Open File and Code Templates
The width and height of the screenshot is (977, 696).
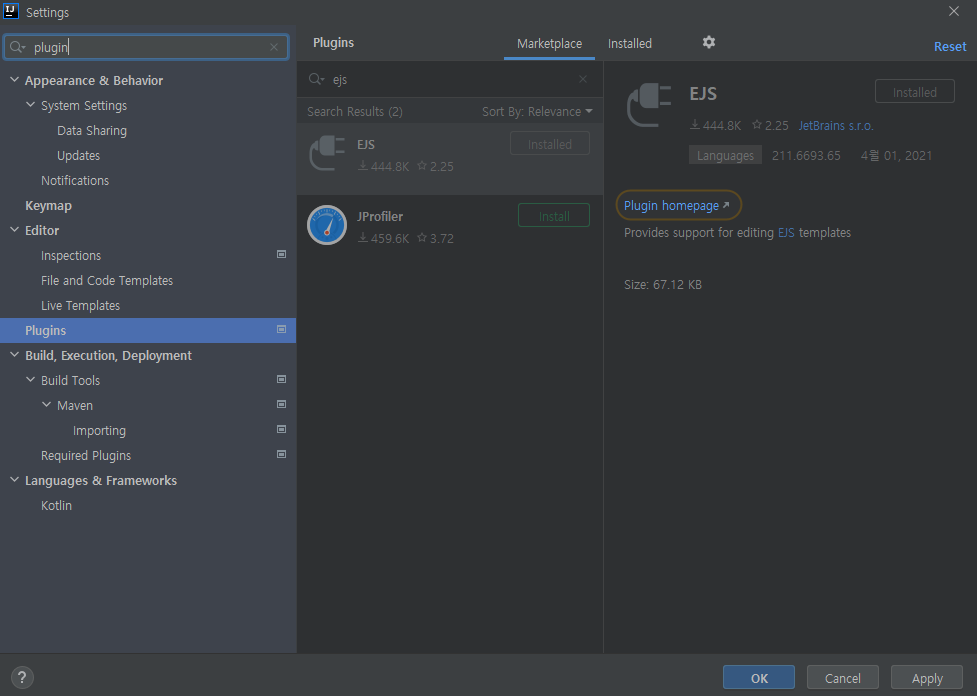click(107, 280)
